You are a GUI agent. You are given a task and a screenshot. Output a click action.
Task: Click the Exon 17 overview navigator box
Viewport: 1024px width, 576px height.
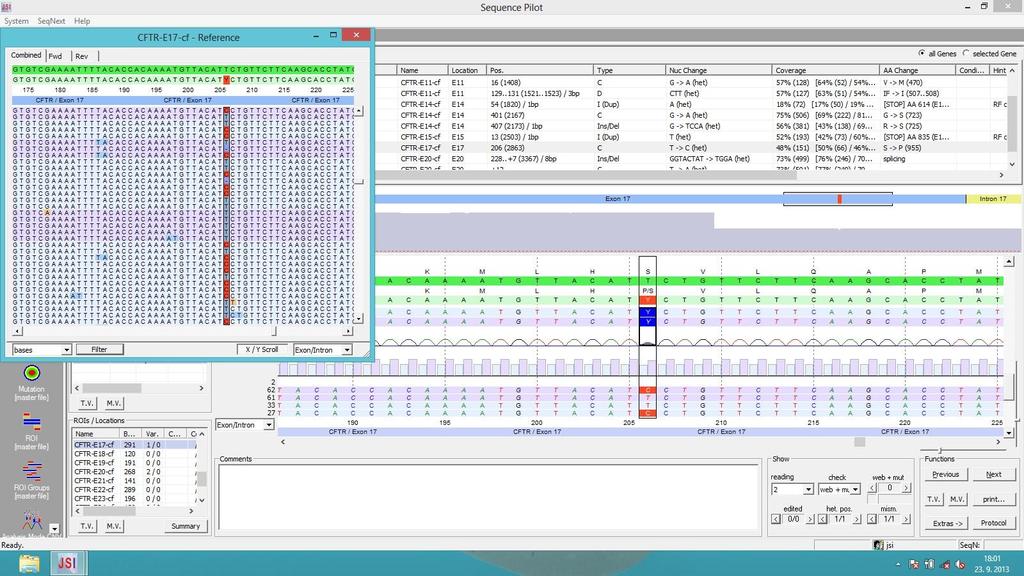(x=838, y=199)
